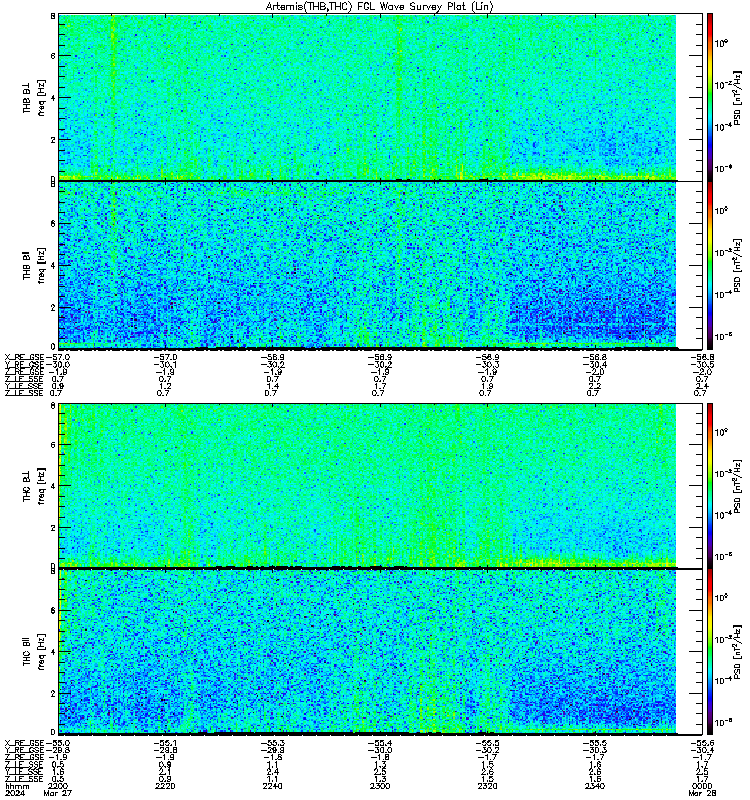Click the "6" frequency tick of THB B⊥ panel
This screenshot has width=750, height=800.
[53, 56]
